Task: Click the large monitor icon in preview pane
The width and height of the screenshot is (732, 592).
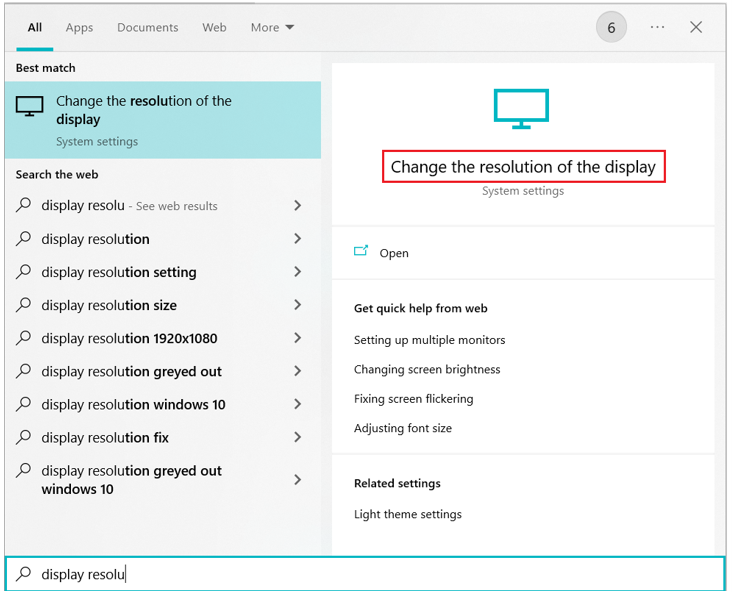Action: click(x=522, y=108)
